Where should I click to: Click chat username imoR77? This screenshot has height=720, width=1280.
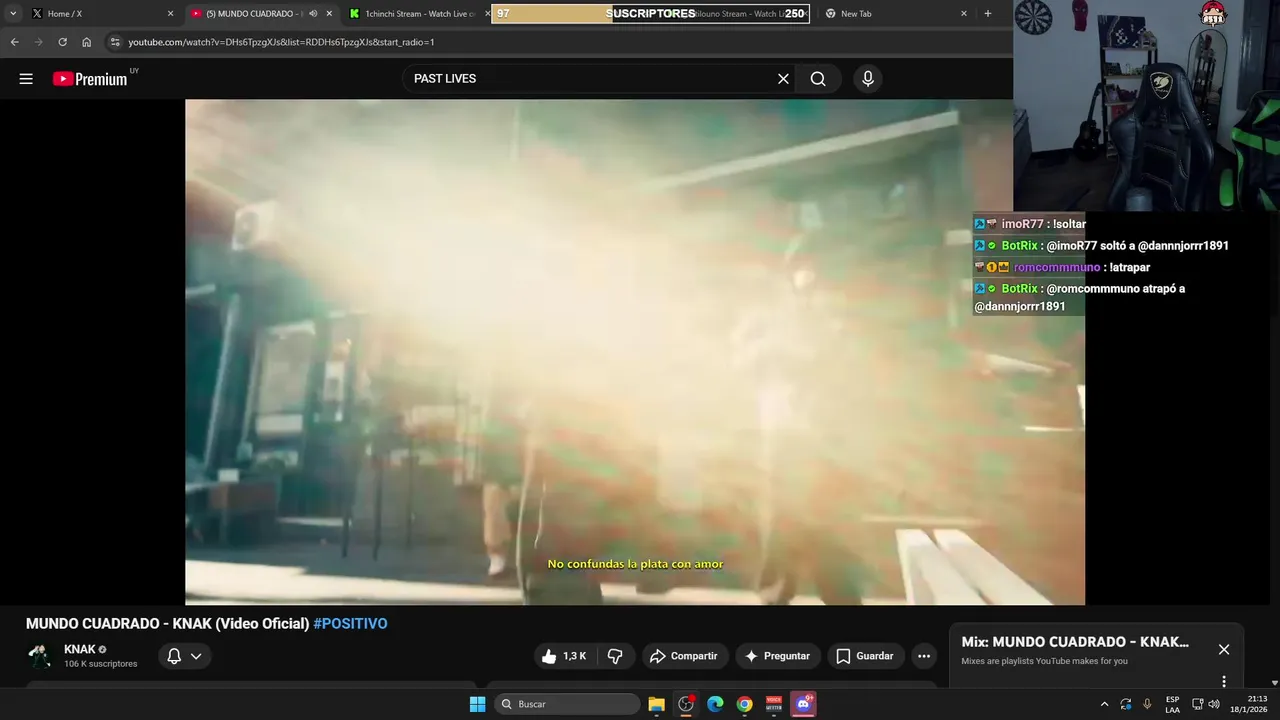click(1022, 224)
